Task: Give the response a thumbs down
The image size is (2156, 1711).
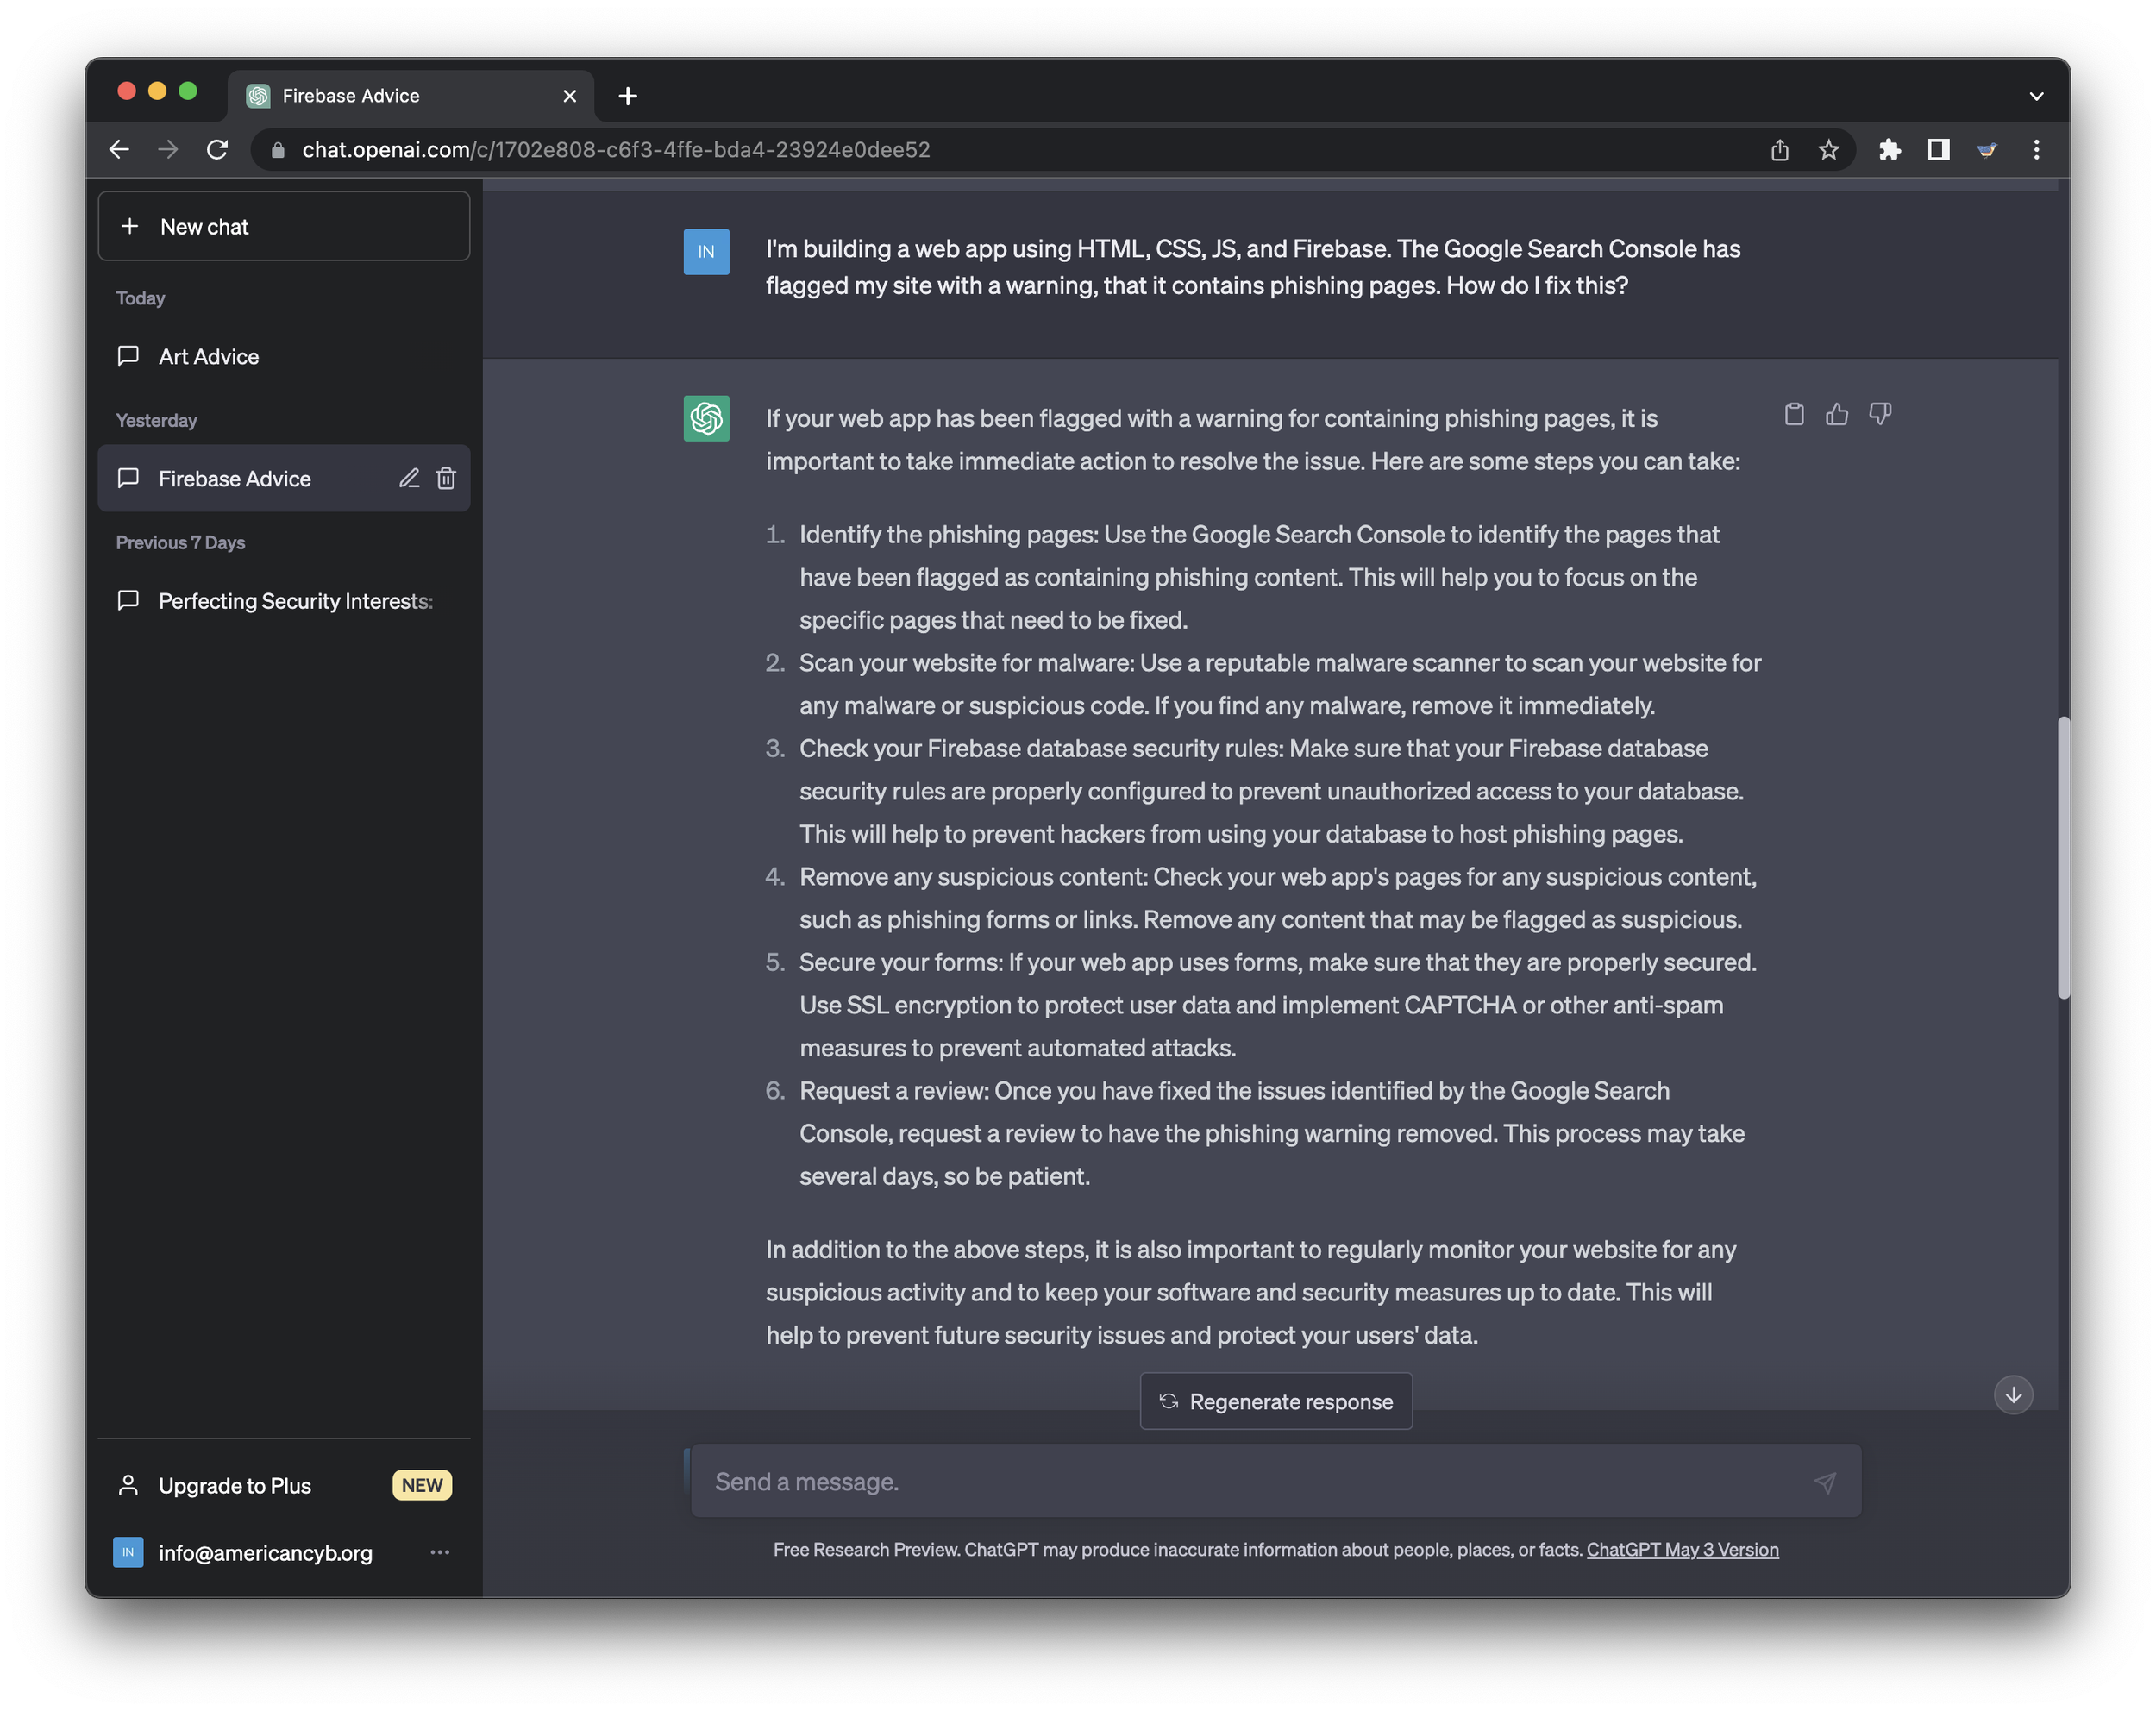Action: click(x=1880, y=414)
